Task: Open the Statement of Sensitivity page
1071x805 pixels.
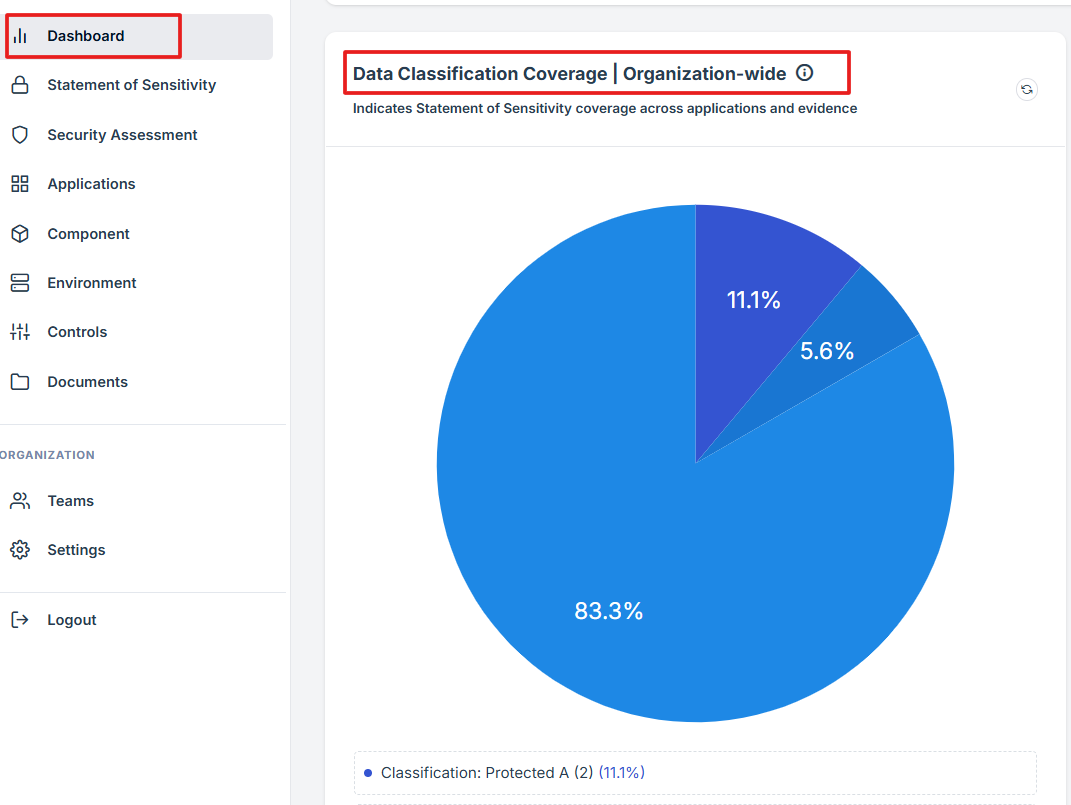Action: point(131,85)
